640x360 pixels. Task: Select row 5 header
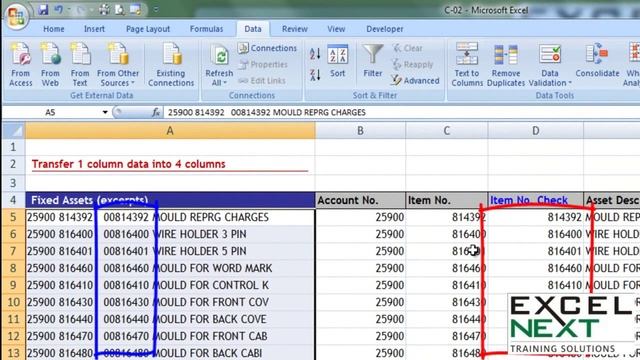point(13,217)
